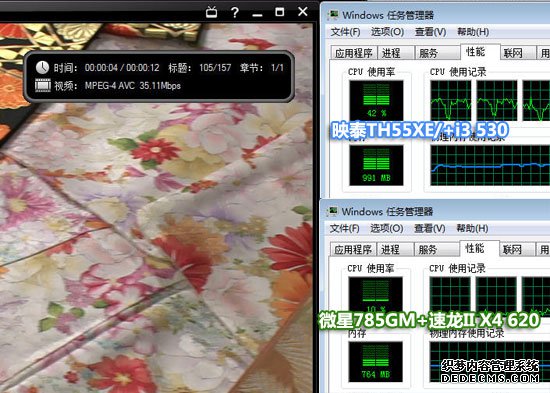Click CPU 使用记录 label in lower Task Manager
The image size is (550, 393).
point(457,268)
